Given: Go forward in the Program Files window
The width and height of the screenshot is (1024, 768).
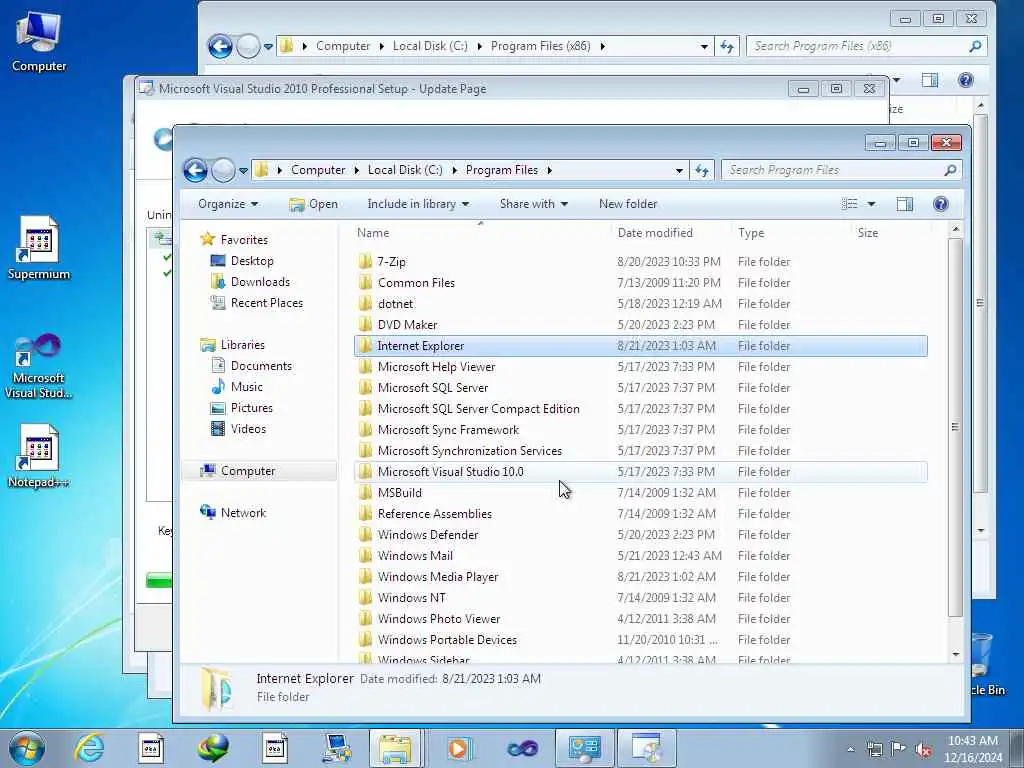Looking at the screenshot, I should (223, 170).
